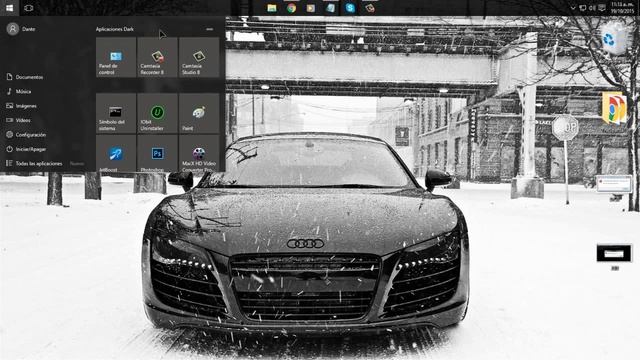Viewport: 640px width, 360px height.
Task: Open Documentos from the start menu
Action: (x=24, y=77)
